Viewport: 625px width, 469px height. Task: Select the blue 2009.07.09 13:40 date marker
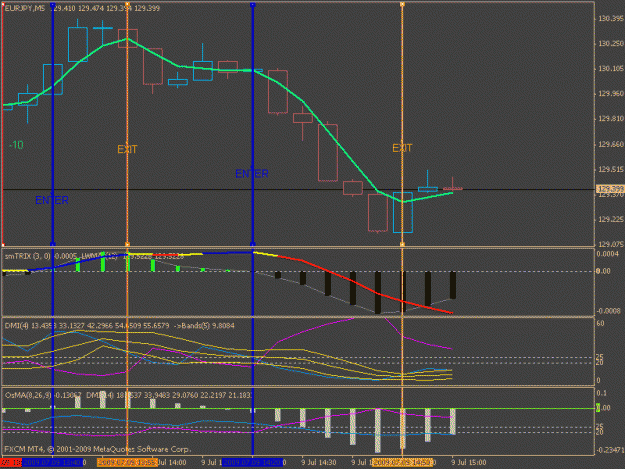point(52,462)
